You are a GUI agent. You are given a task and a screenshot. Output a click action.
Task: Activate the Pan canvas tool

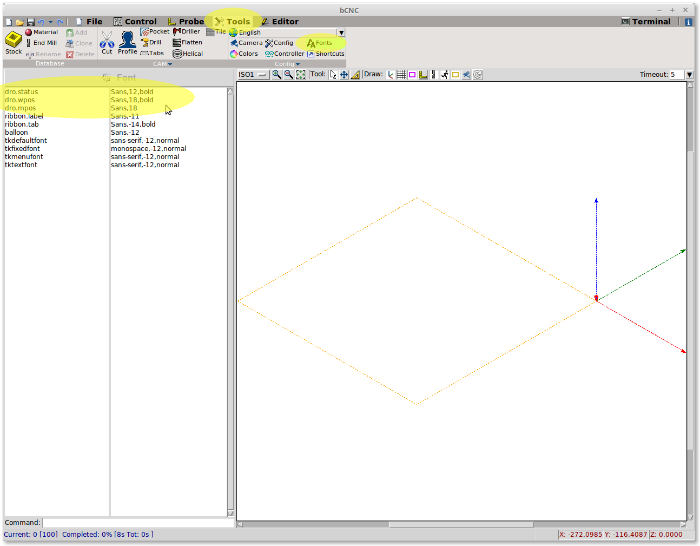(344, 75)
